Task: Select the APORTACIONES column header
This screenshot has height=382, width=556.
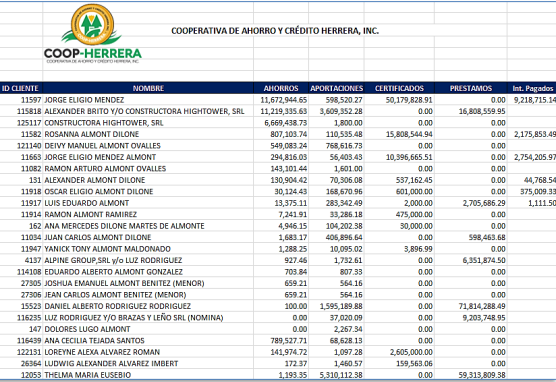Action: coord(336,88)
